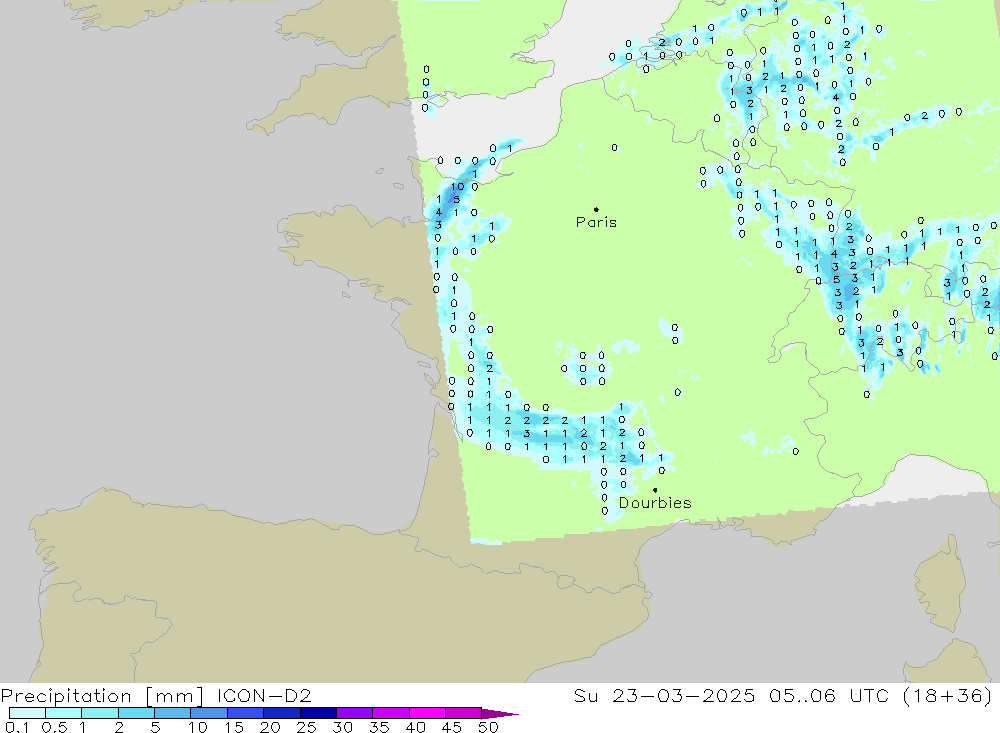Click the '10' precipitation value on the map
This screenshot has width=1000, height=733.
(x=458, y=187)
